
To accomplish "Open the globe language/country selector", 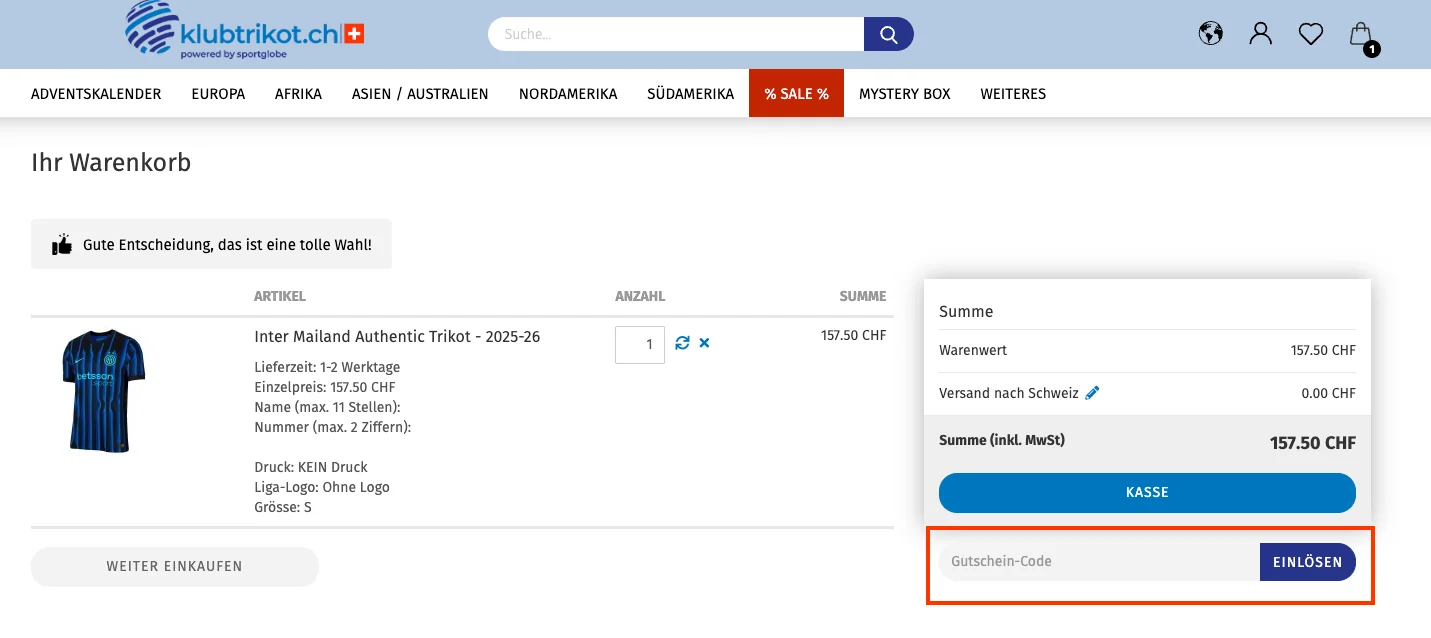I will point(1211,34).
